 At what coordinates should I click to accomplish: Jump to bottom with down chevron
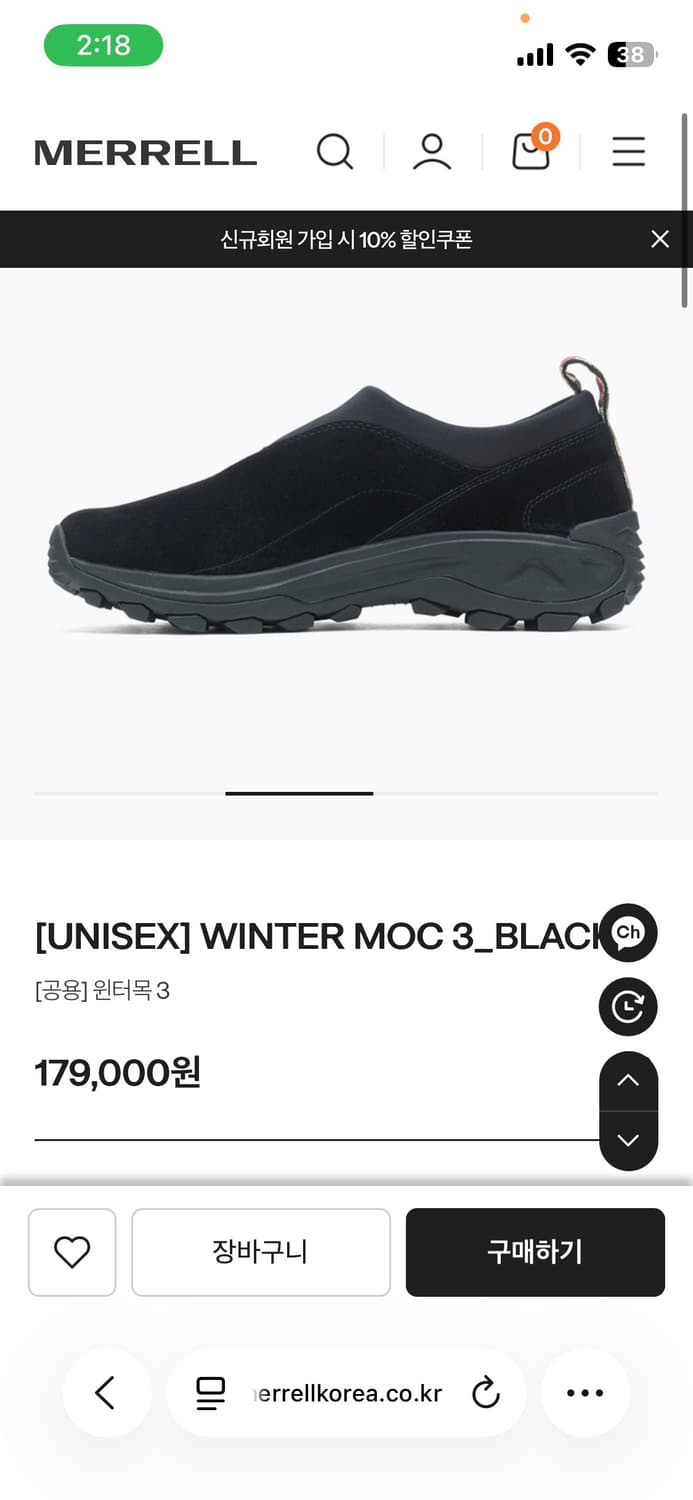628,1141
